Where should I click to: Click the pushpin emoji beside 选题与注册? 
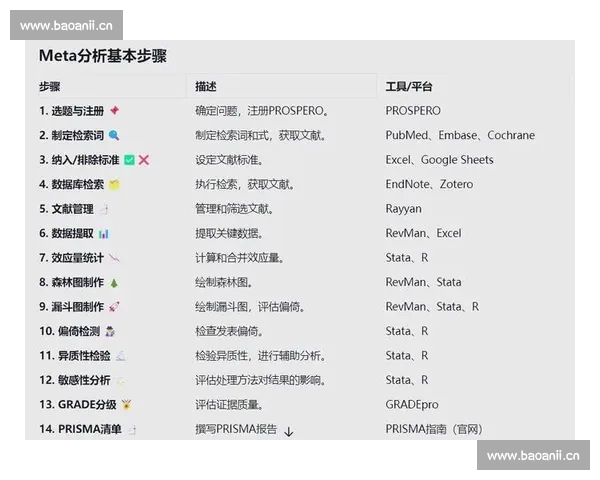click(114, 111)
